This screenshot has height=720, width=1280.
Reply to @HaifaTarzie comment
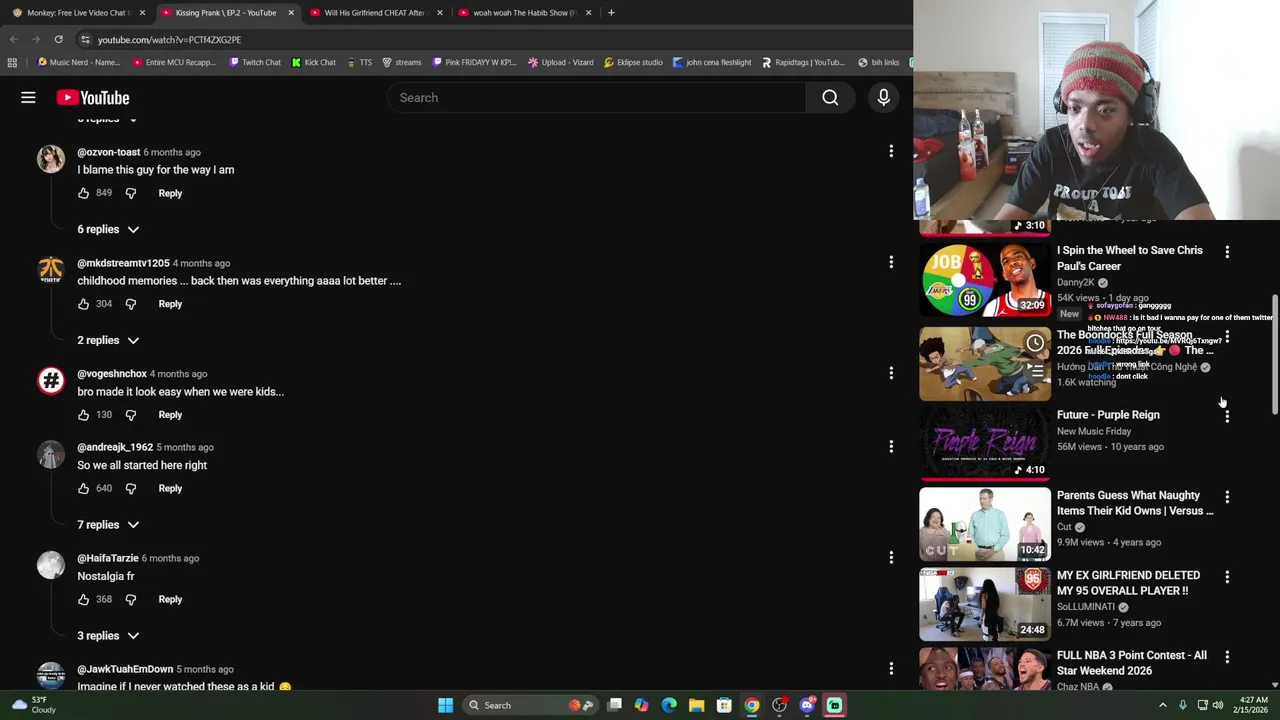click(170, 599)
